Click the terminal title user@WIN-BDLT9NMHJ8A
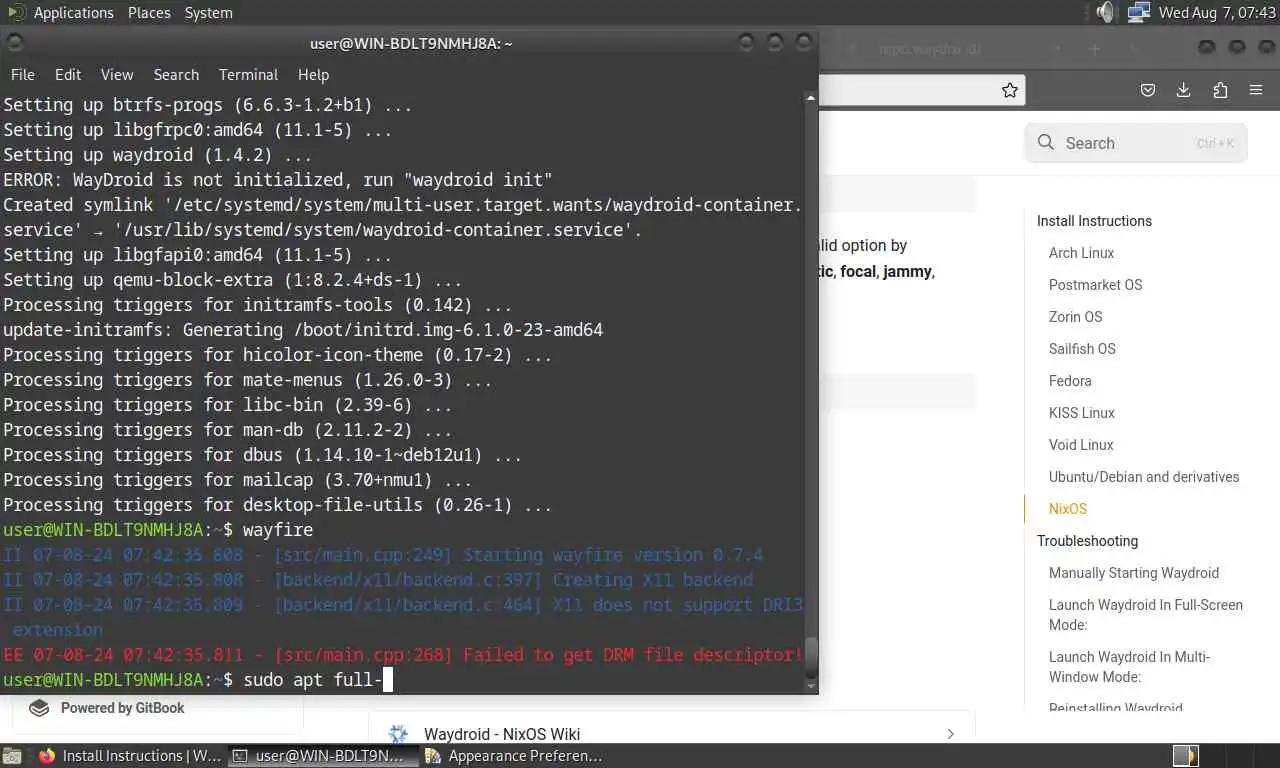1280x768 pixels. [x=411, y=43]
